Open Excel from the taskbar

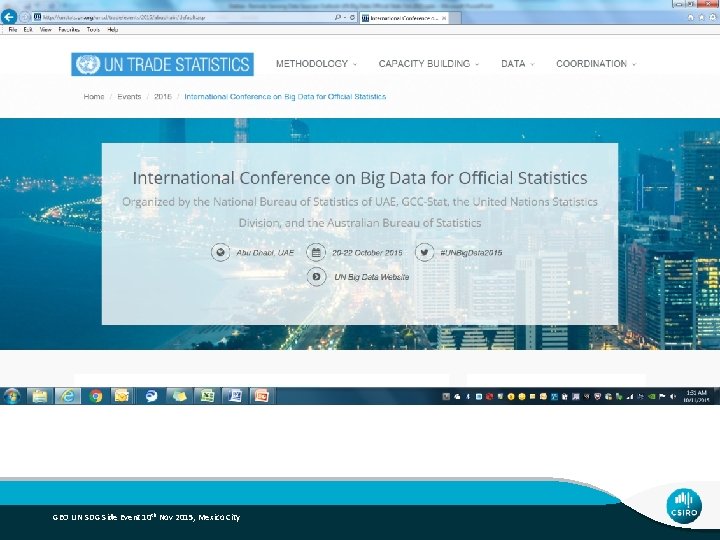click(207, 396)
